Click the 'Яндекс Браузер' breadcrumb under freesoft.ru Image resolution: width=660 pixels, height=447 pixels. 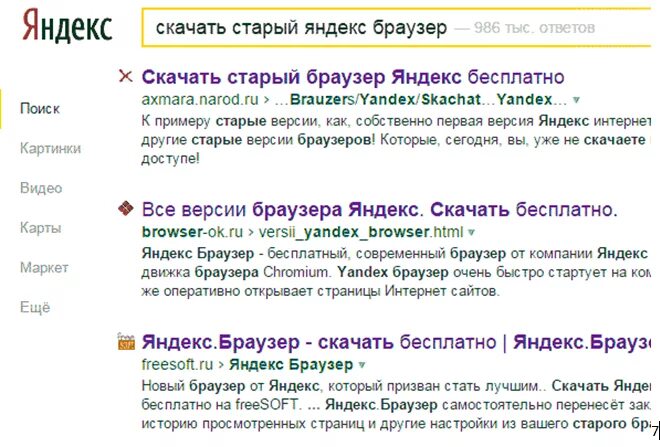[x=291, y=365]
